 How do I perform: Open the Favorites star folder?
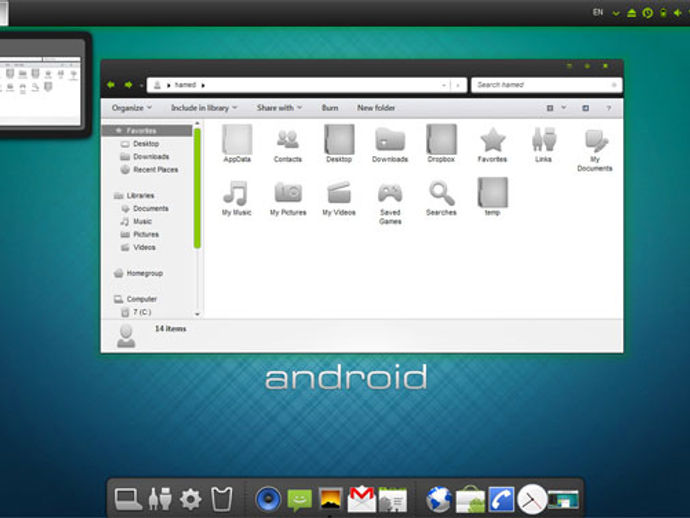(x=492, y=144)
